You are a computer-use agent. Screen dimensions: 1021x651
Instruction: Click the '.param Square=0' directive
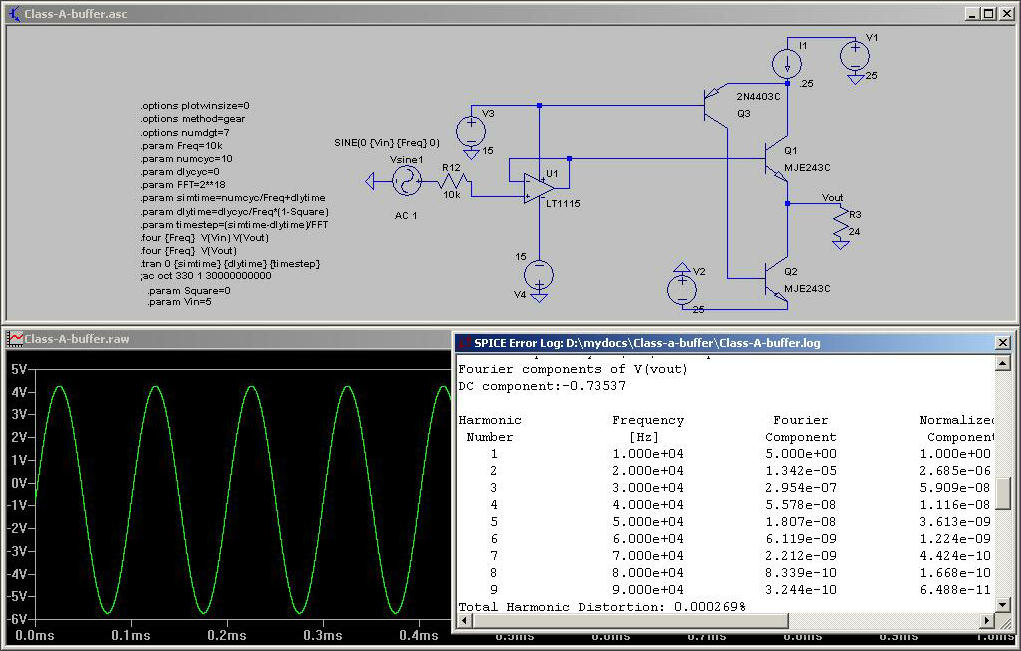pyautogui.click(x=189, y=291)
